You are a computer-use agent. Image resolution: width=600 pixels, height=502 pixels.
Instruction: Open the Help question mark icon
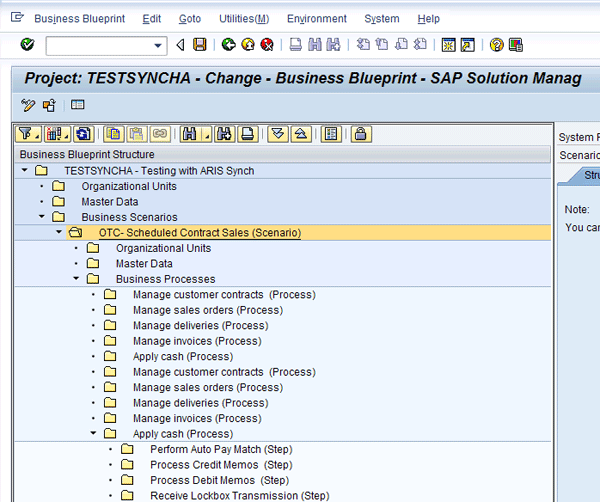[x=496, y=45]
